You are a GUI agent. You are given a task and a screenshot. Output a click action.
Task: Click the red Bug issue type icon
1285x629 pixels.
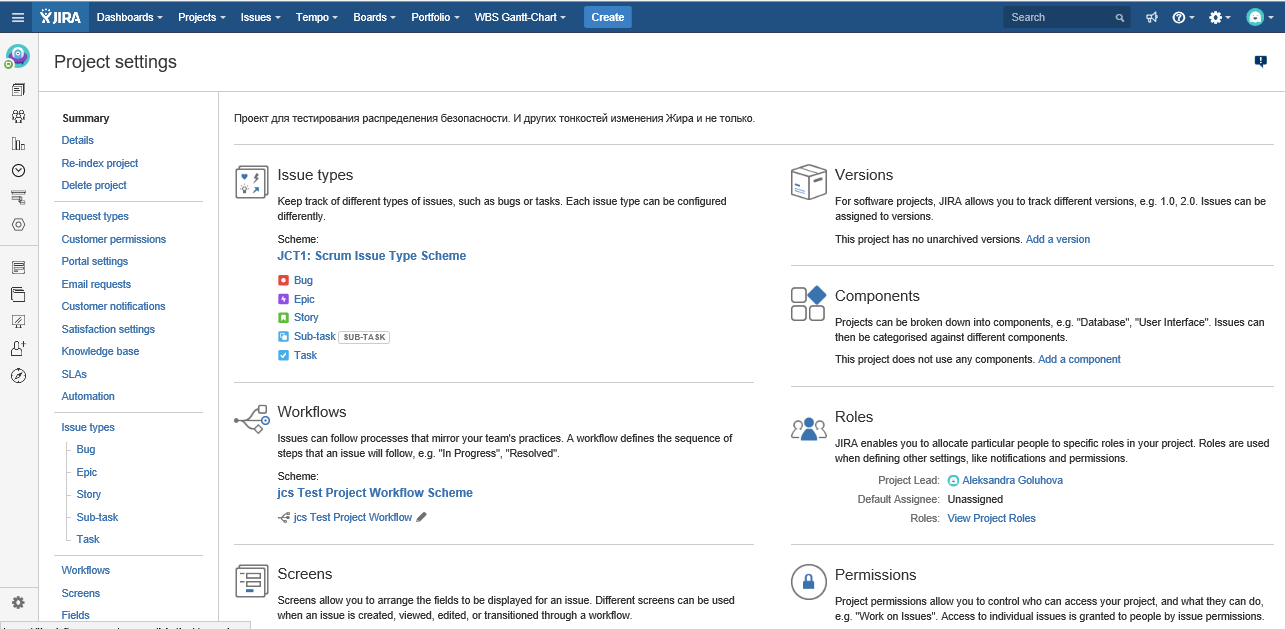[283, 281]
